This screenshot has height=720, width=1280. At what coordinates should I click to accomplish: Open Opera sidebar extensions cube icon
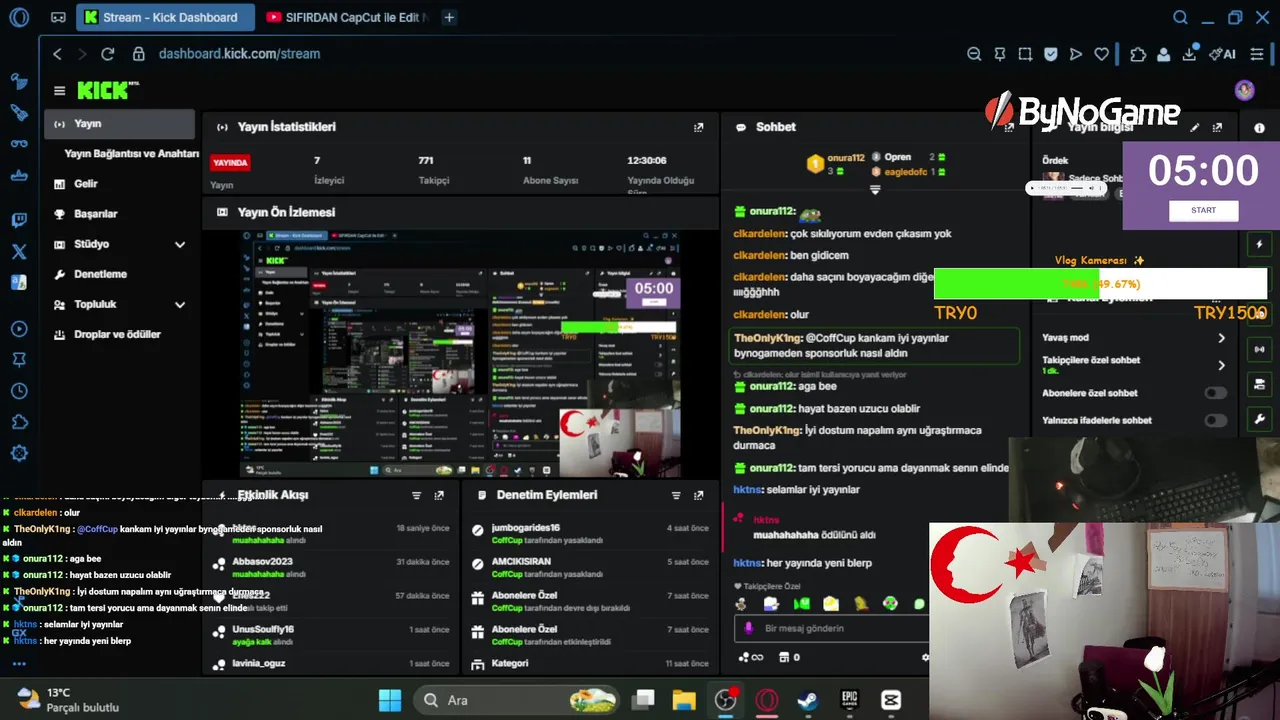[18, 422]
